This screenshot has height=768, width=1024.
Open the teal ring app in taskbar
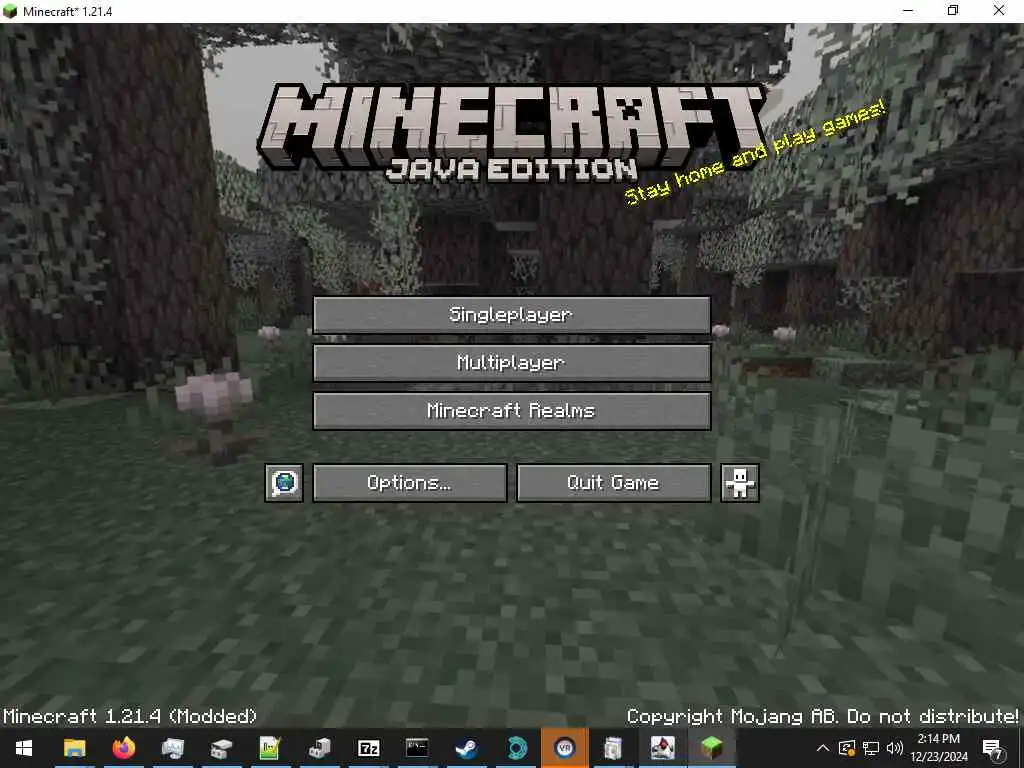tap(516, 748)
